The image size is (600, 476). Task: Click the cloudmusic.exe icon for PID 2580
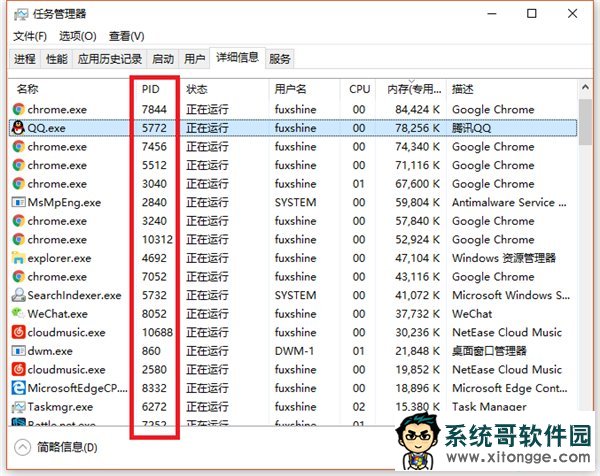coord(18,369)
